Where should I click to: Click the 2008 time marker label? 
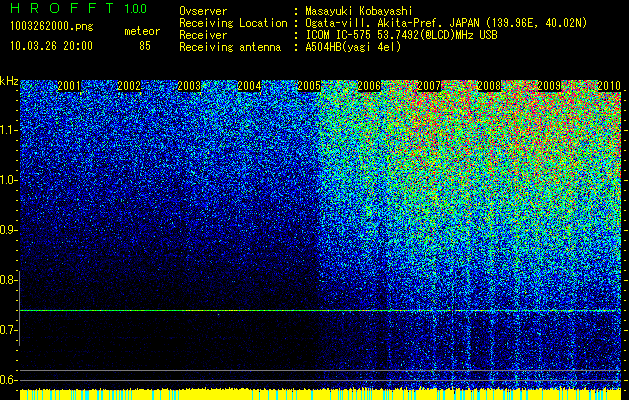[x=489, y=86]
